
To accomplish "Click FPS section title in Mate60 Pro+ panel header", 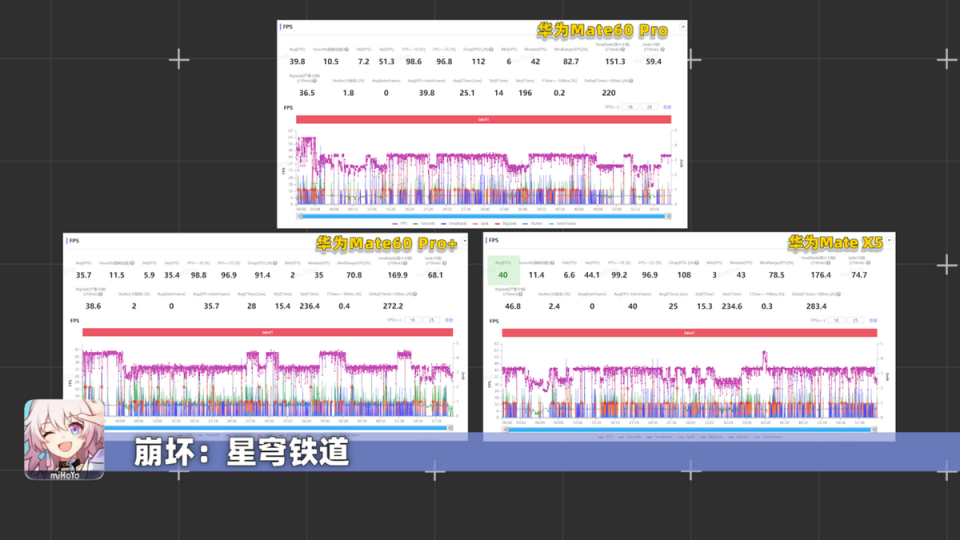I will click(75, 241).
